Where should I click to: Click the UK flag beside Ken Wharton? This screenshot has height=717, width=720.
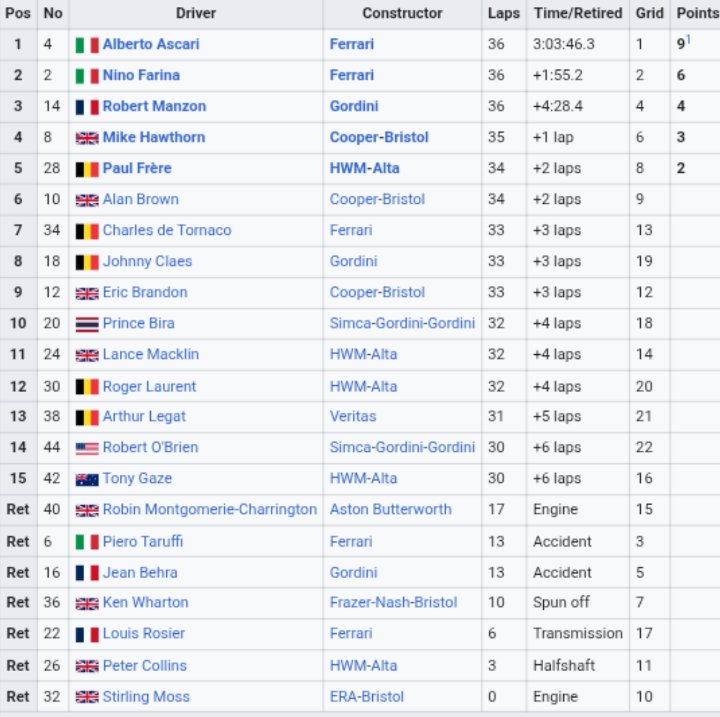pos(87,603)
